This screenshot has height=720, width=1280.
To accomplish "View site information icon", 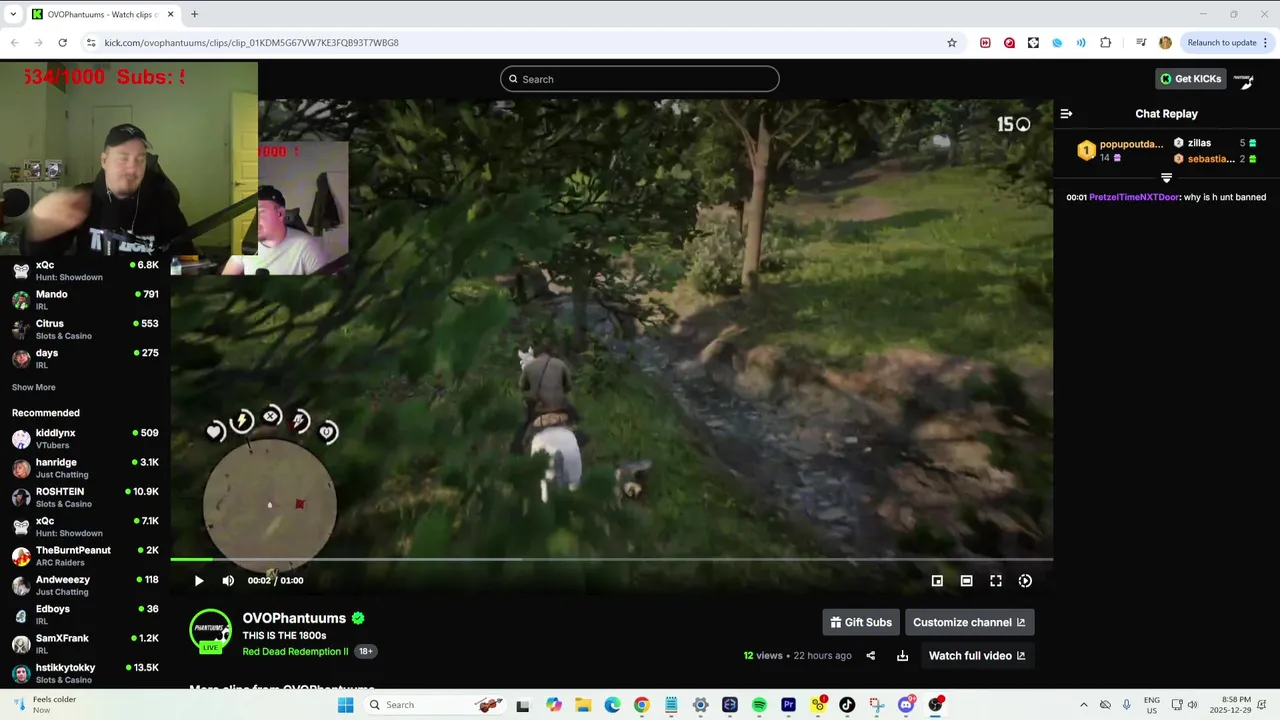I will click(x=91, y=43).
